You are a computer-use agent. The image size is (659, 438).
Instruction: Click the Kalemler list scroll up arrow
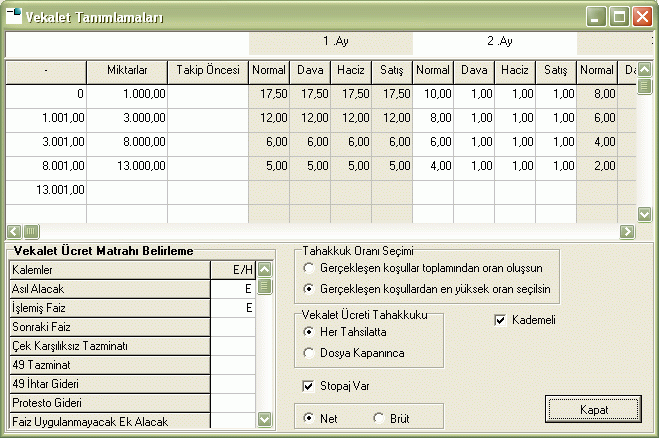pos(264,269)
